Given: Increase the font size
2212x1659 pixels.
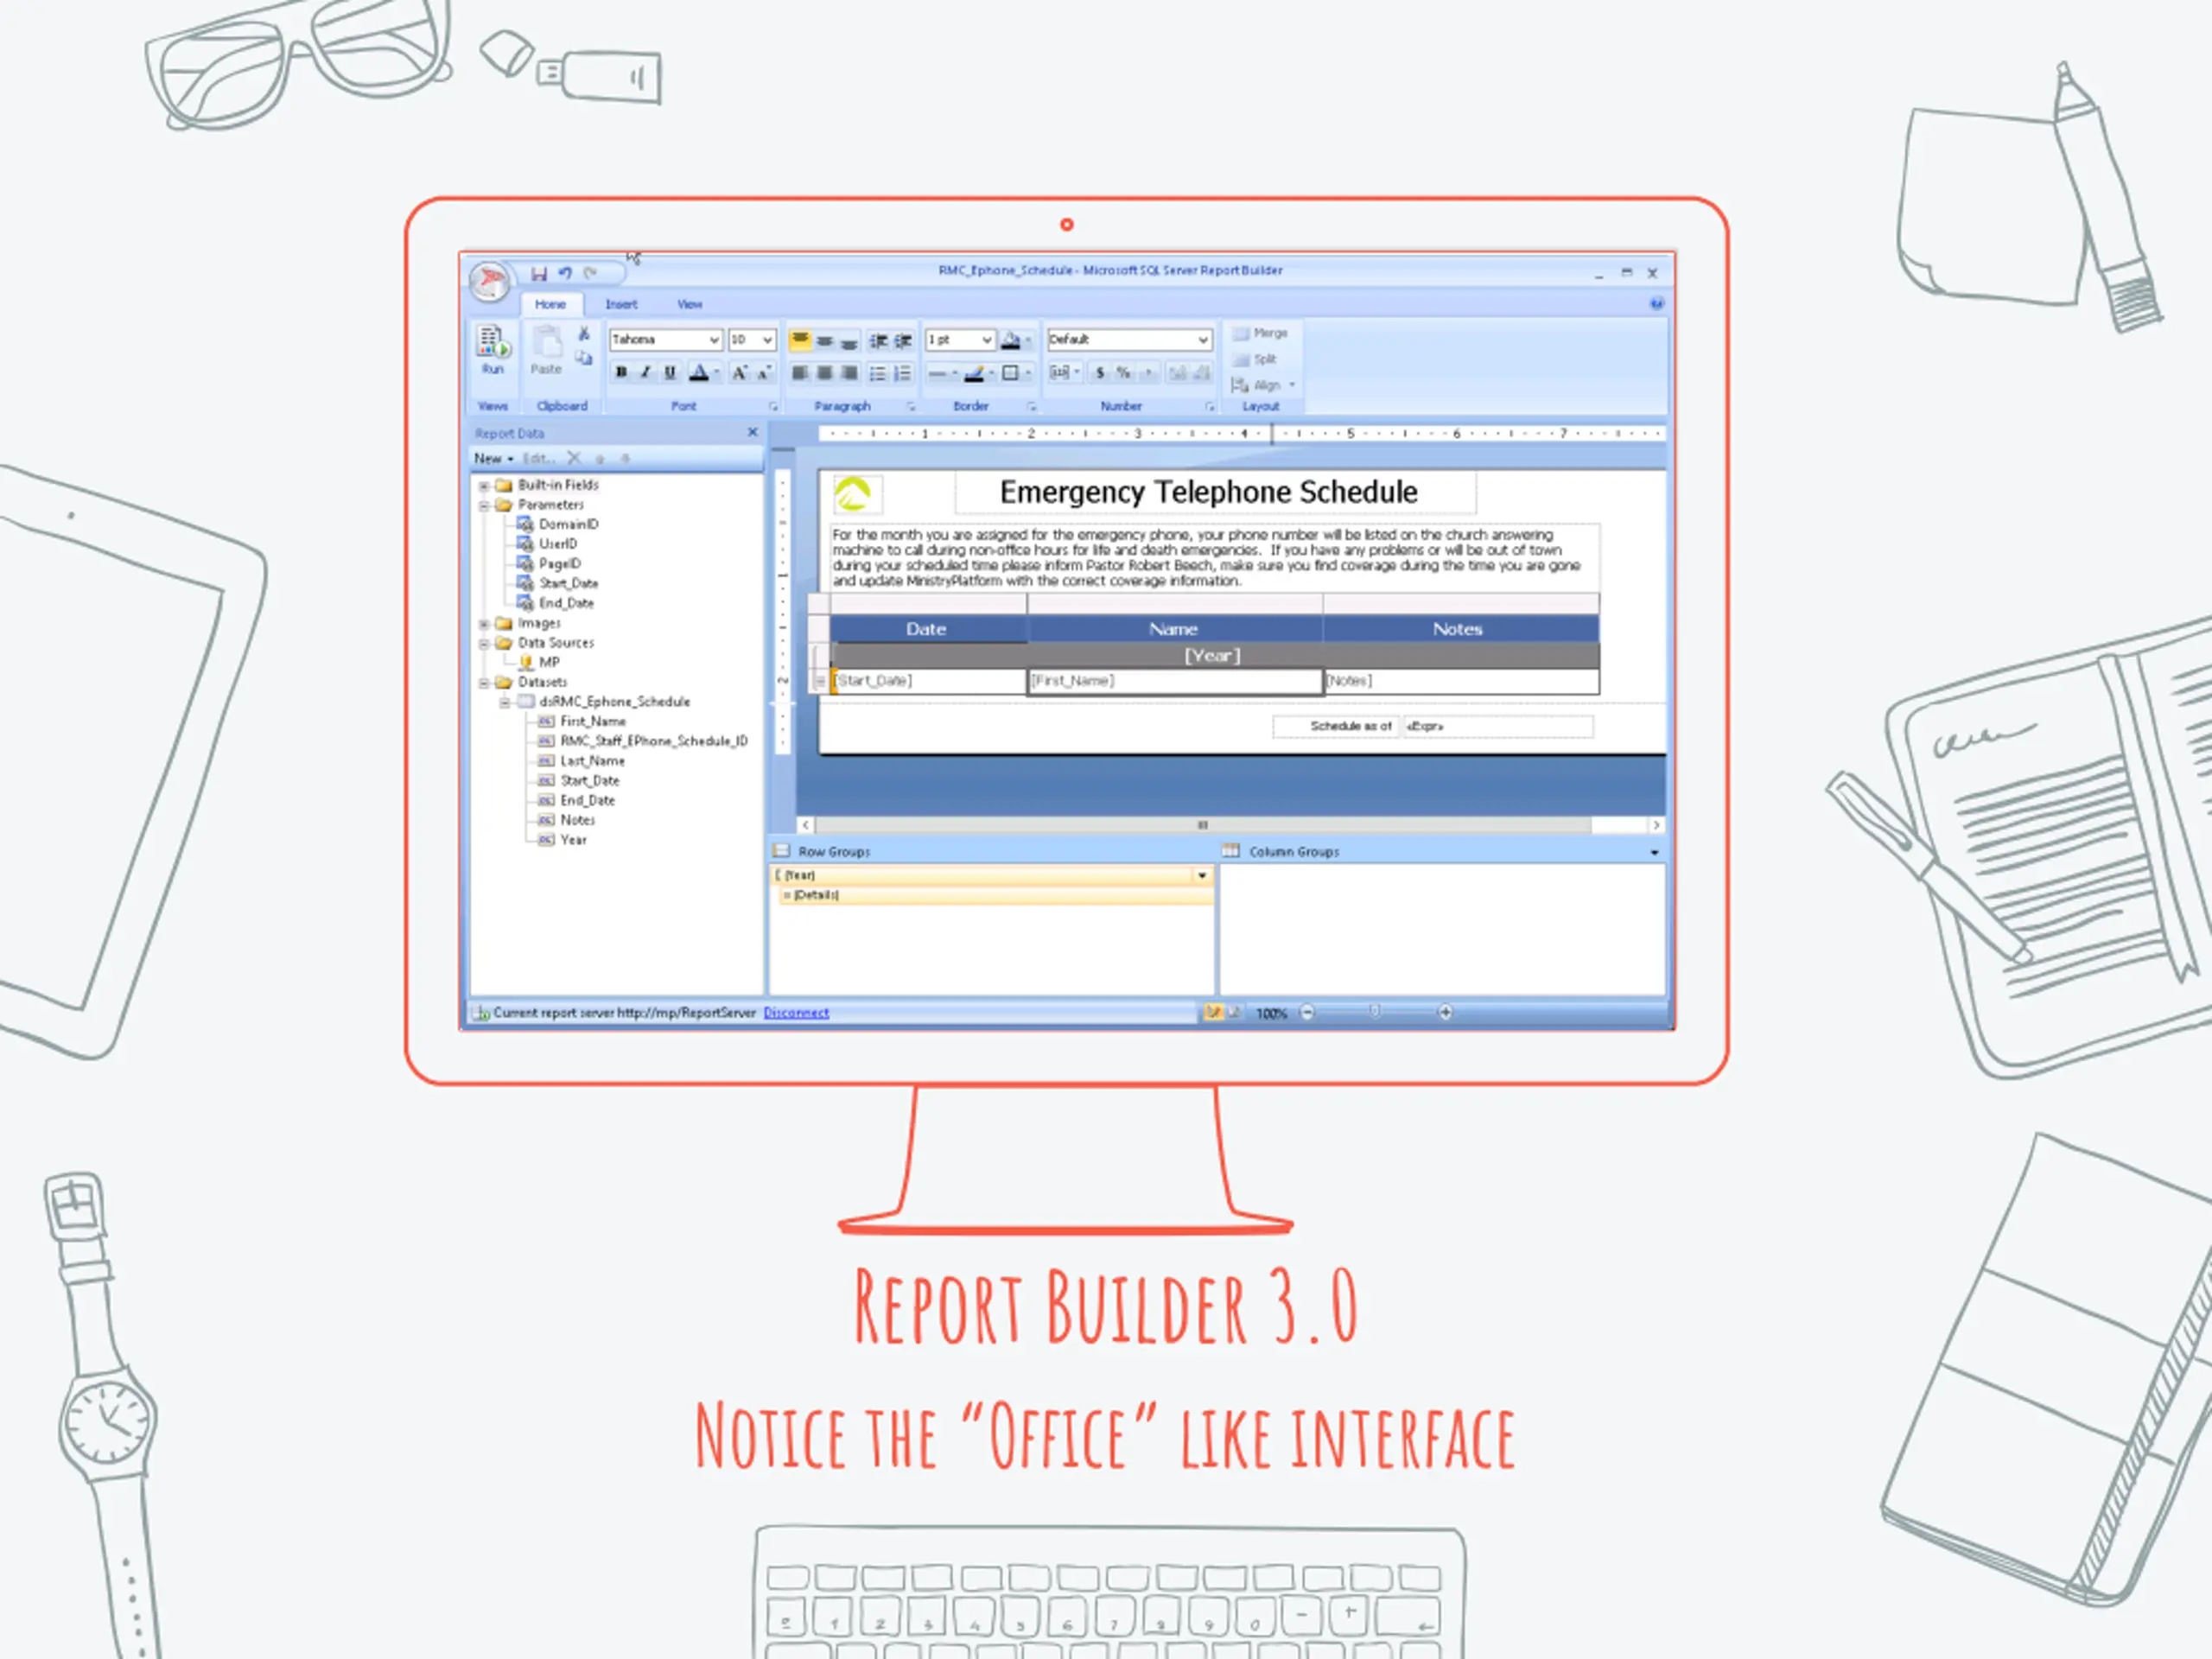Looking at the screenshot, I should coord(739,373).
